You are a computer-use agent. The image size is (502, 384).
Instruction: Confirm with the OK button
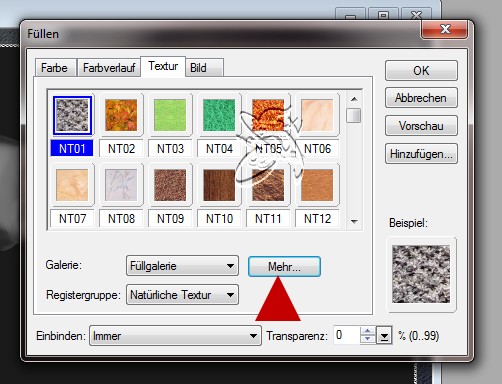pyautogui.click(x=421, y=70)
